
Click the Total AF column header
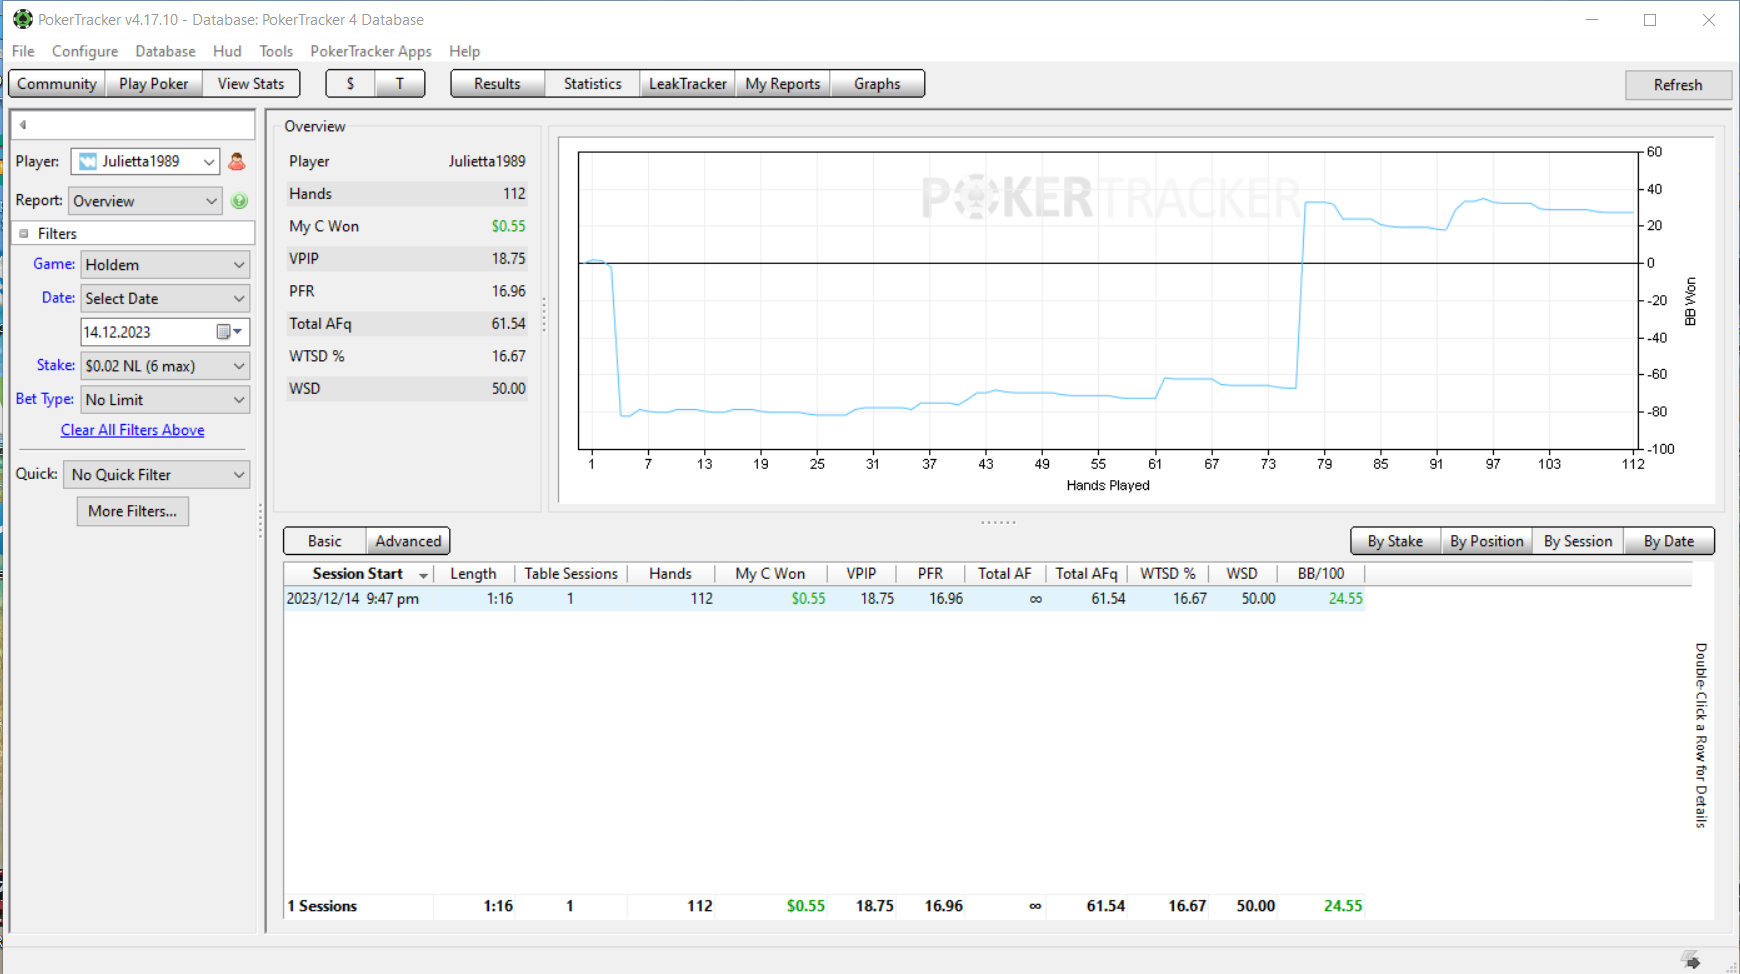pyautogui.click(x=1004, y=574)
